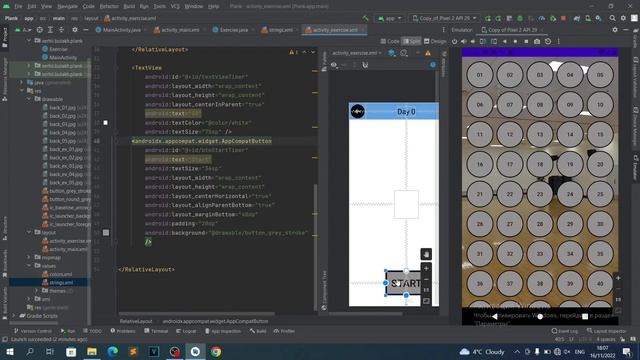Click the design surface warning triangle icon
Viewport: 640px width, 360px height.
[428, 53]
